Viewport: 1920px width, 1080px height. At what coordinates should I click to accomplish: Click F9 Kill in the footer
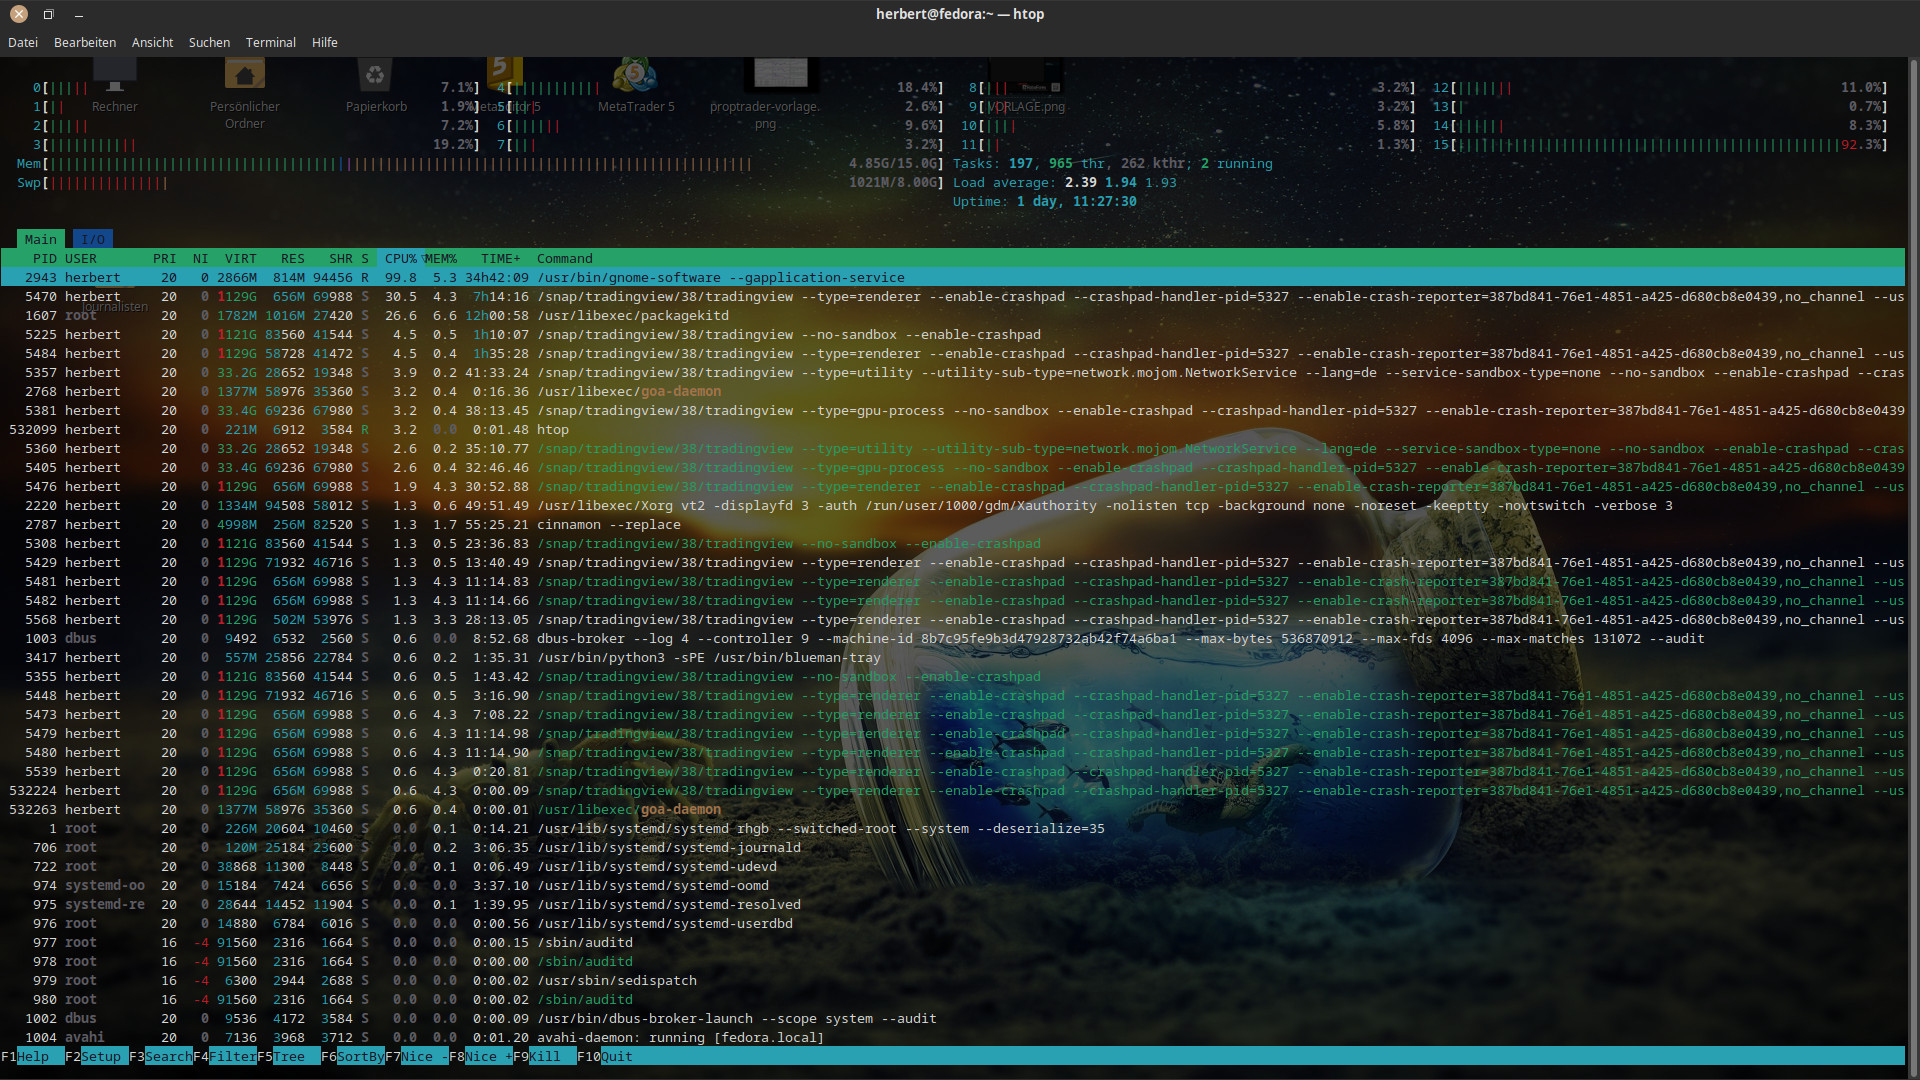(545, 1056)
